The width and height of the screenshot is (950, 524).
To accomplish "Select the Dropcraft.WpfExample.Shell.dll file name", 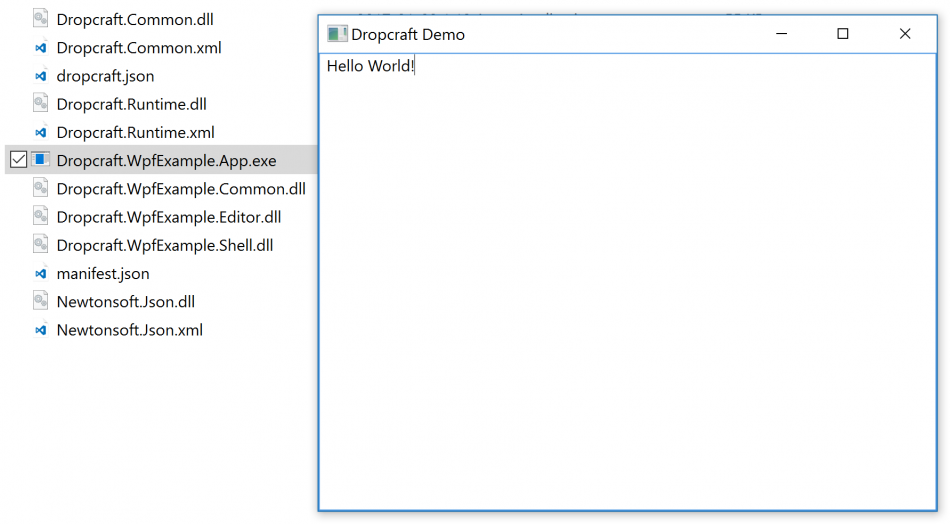I will coord(165,245).
